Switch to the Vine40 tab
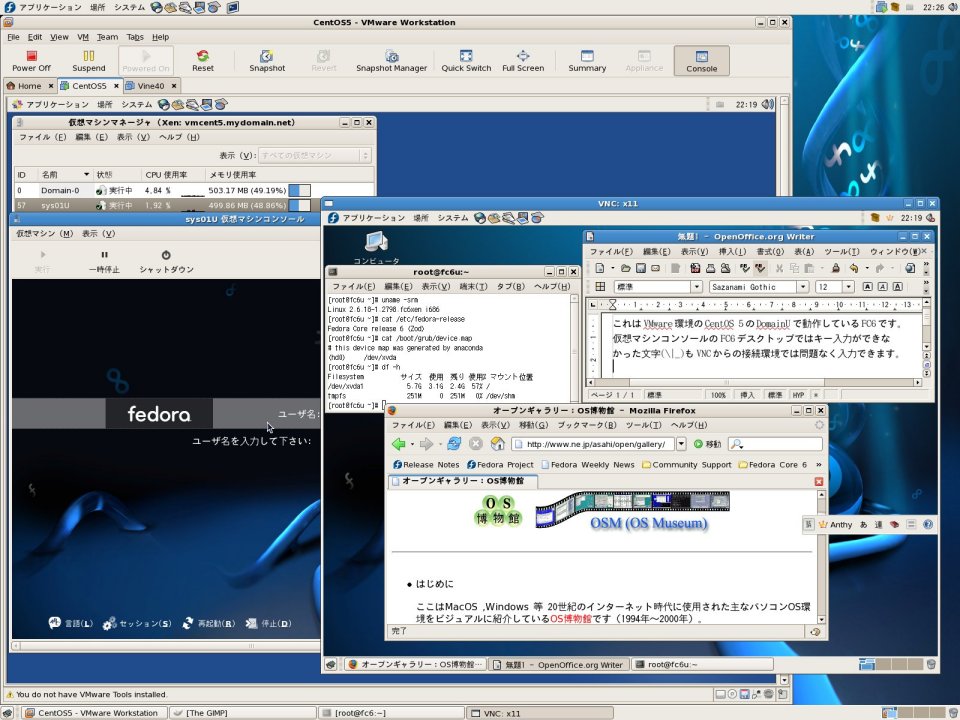 coord(150,86)
